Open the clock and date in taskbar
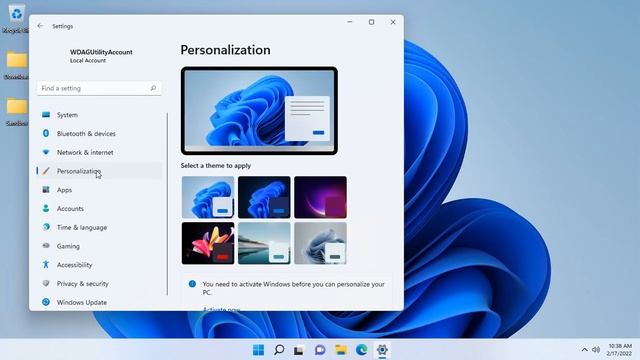Viewport: 640px width, 360px height. [620, 350]
